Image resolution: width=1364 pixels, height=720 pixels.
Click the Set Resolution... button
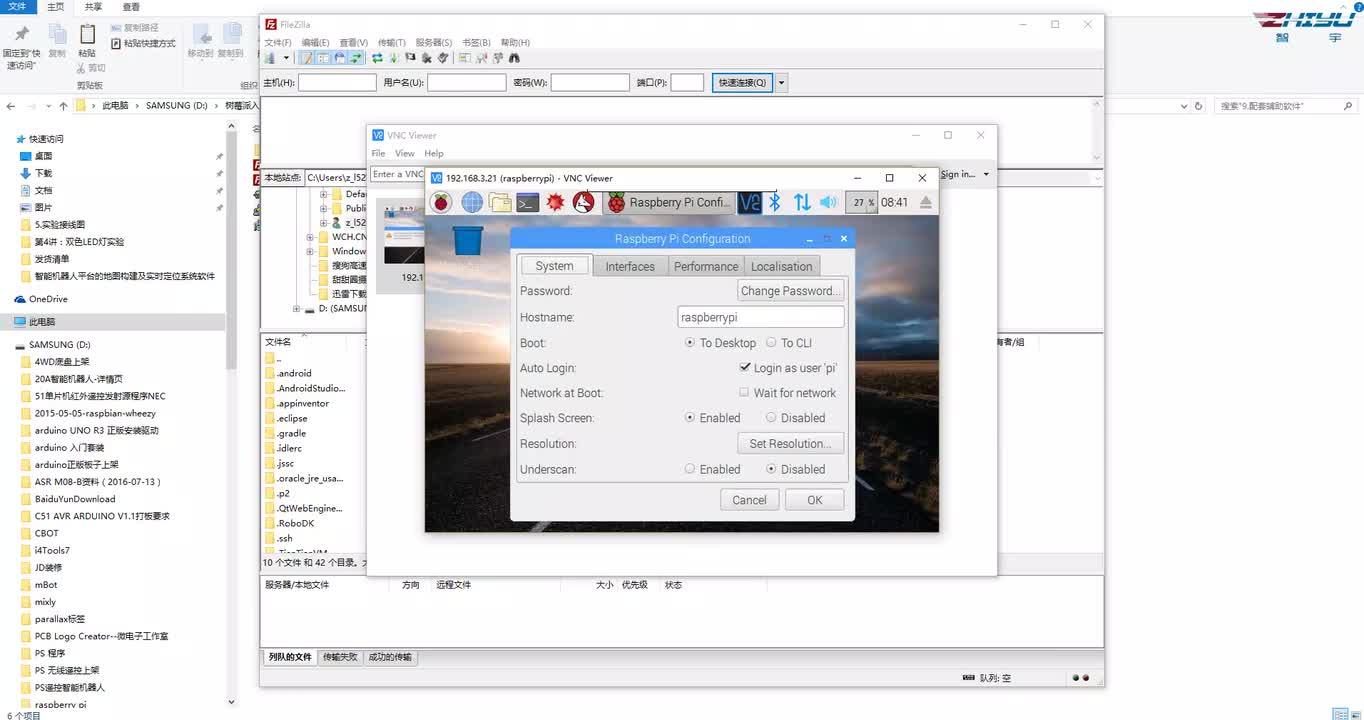[x=790, y=443]
